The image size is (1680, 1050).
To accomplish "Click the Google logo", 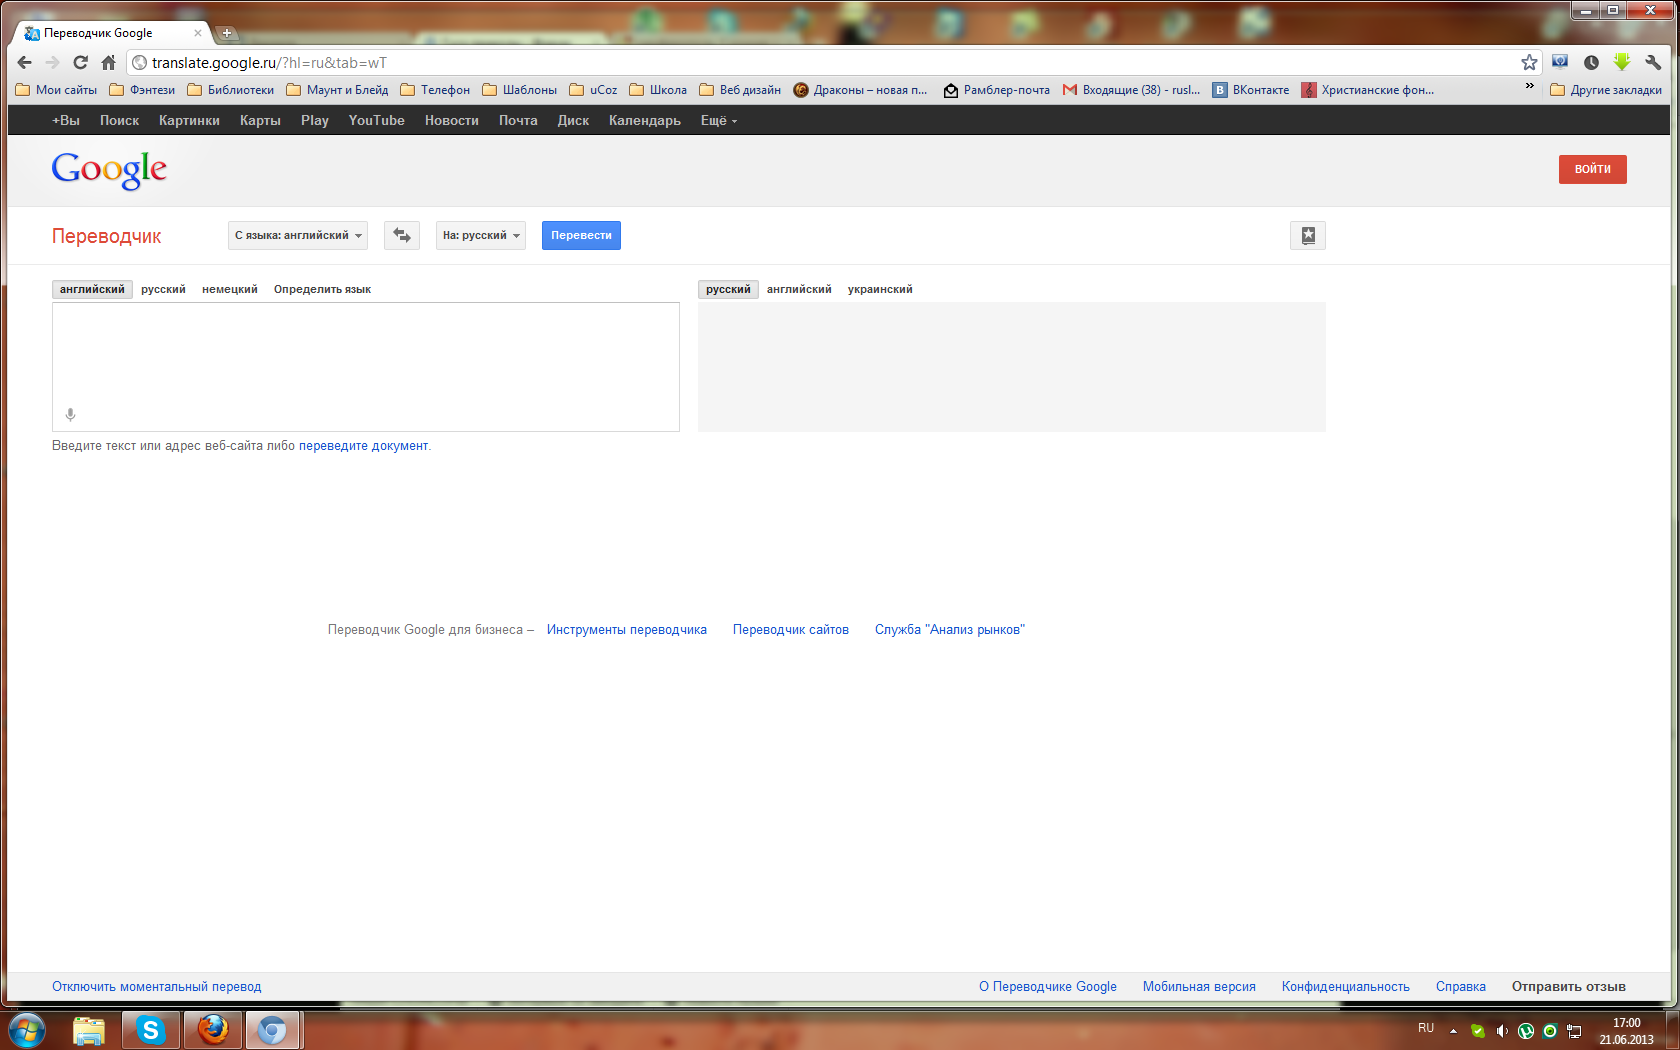I will (109, 170).
